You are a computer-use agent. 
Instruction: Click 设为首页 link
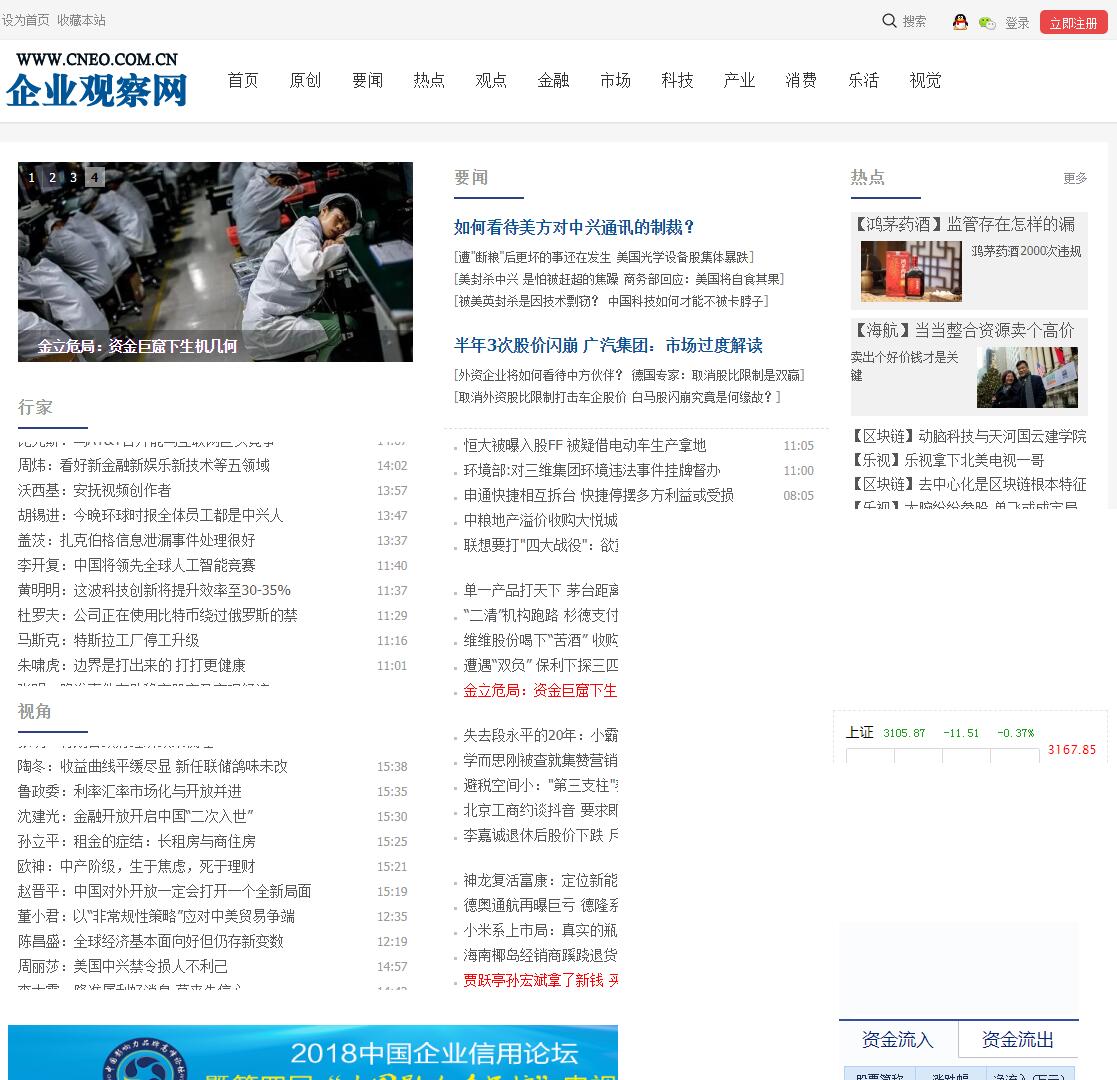26,20
